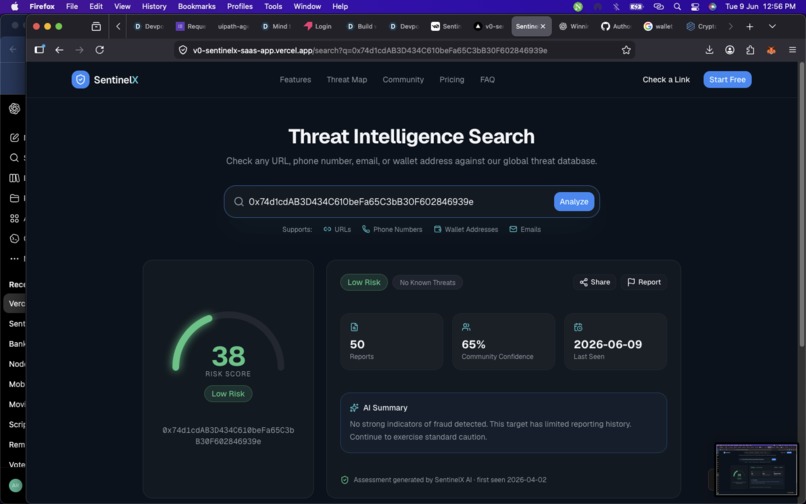Viewport: 806px width, 504px height.
Task: Click the 65% Community Confidence value
Action: pos(473,344)
